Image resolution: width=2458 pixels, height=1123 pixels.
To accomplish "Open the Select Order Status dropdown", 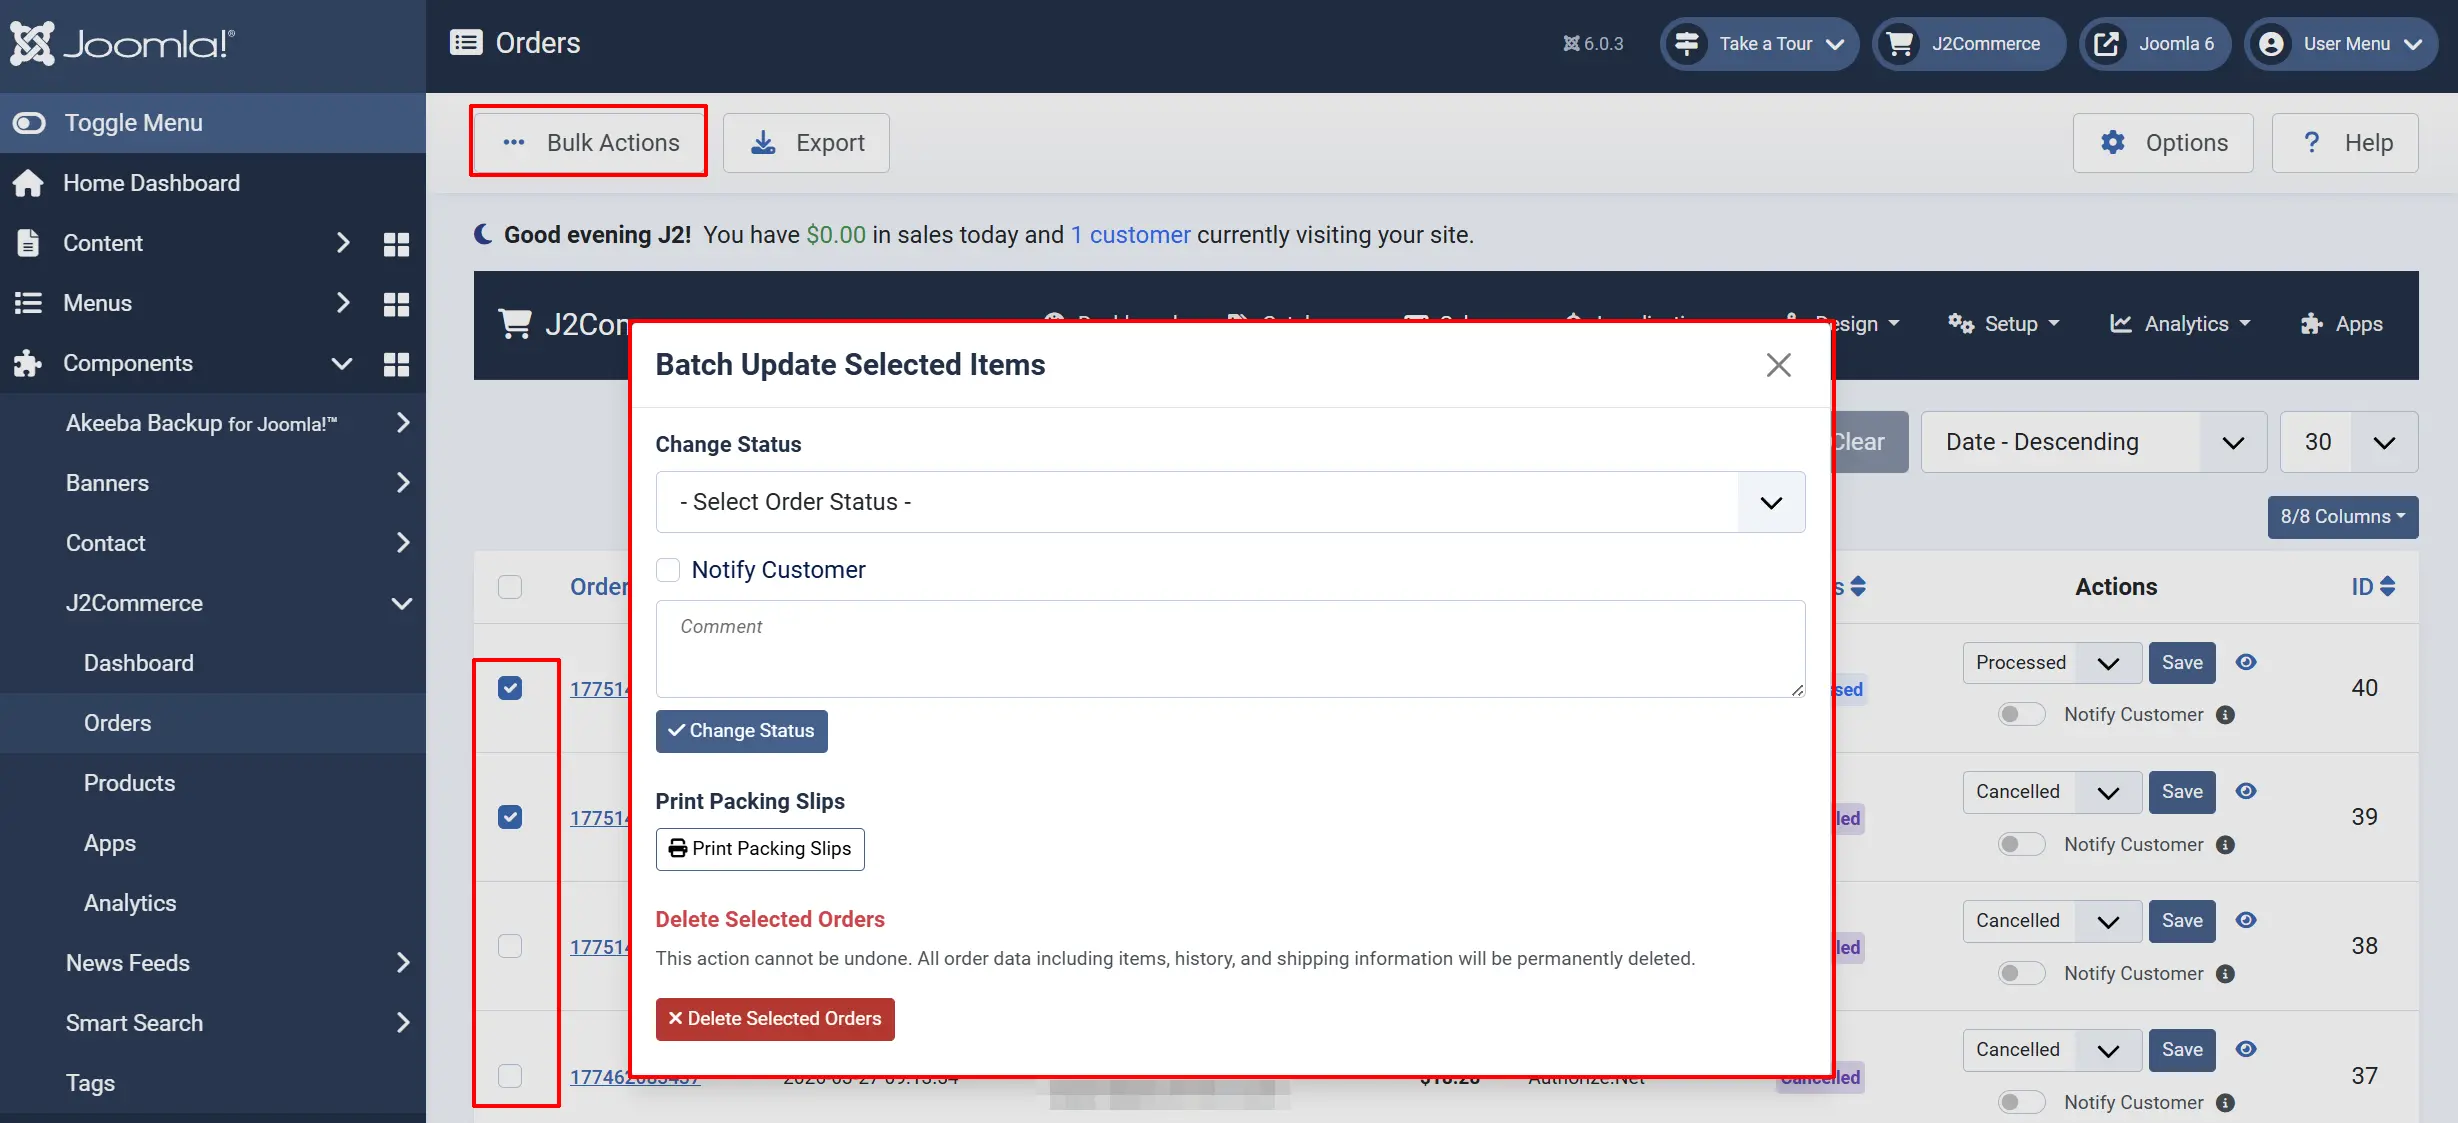I will (x=1230, y=502).
